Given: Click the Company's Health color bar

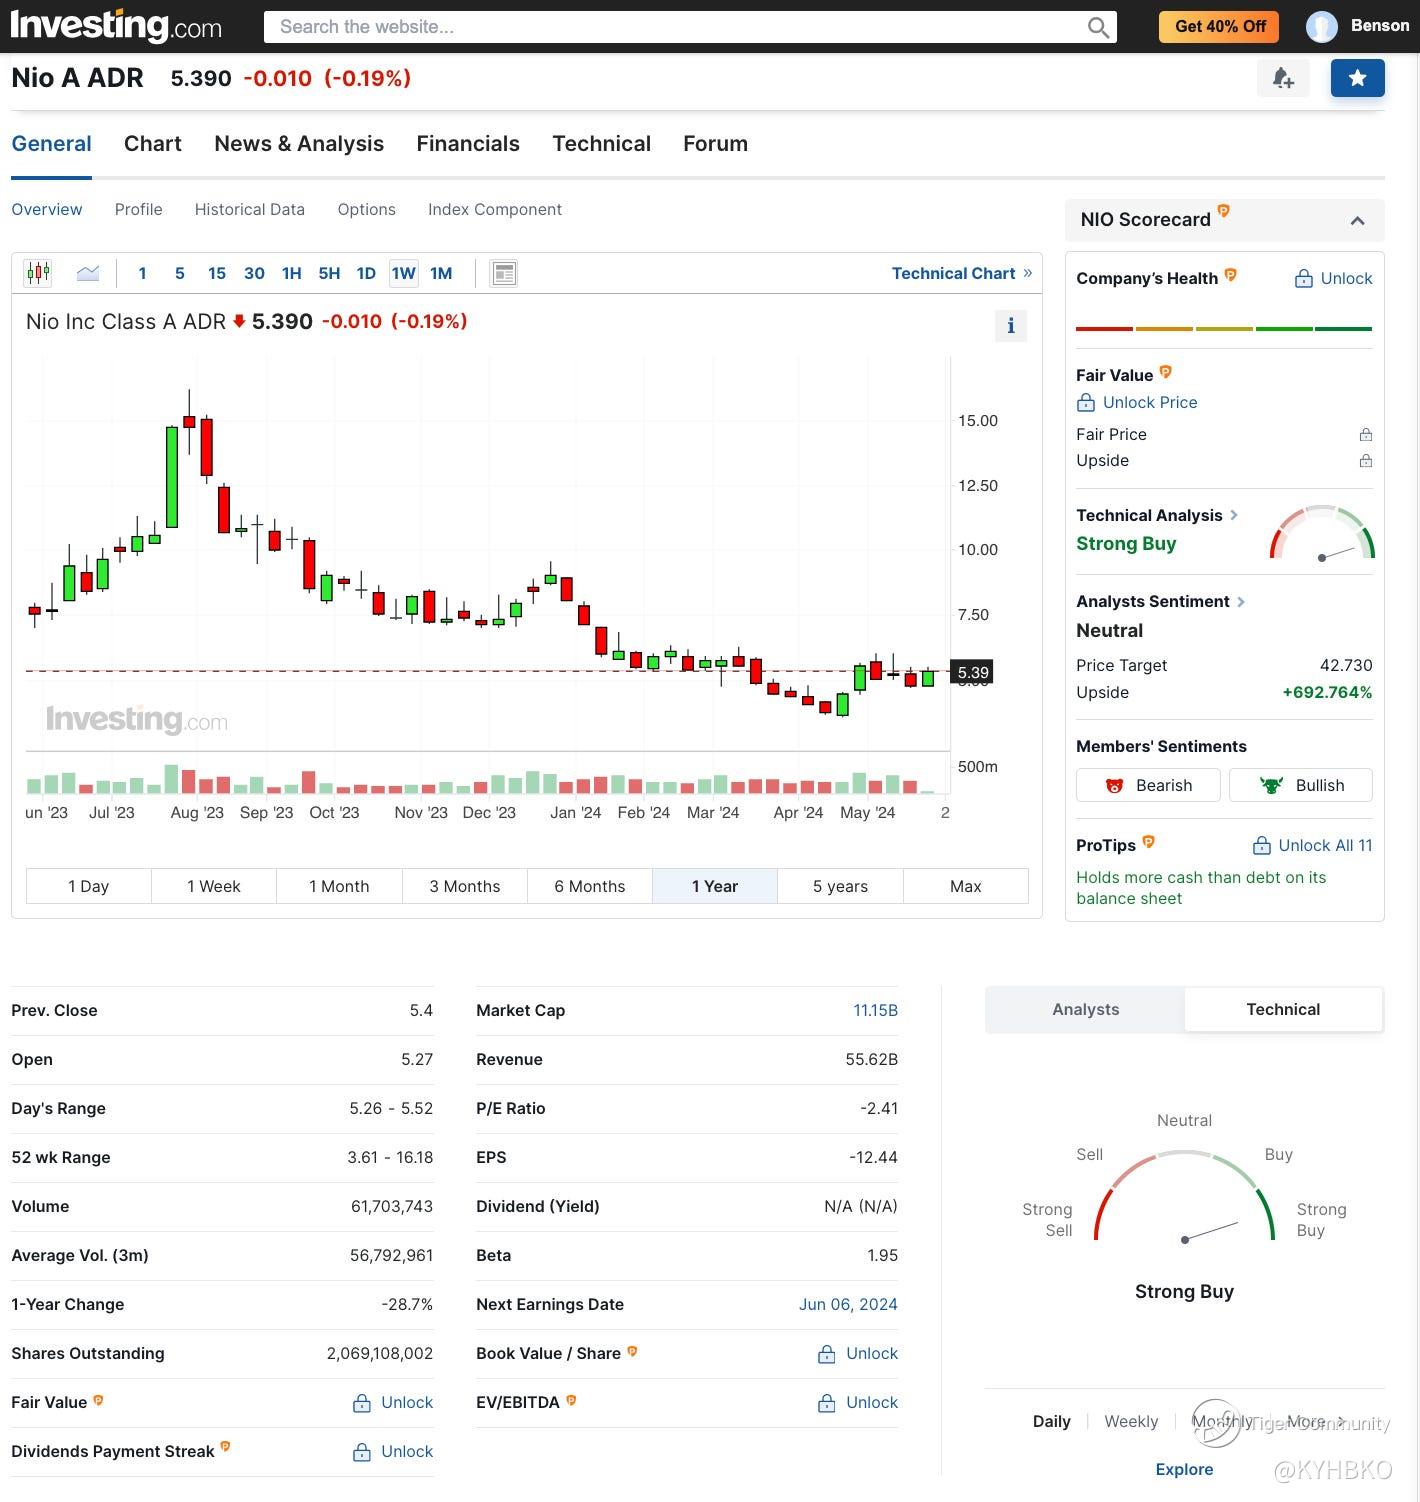Looking at the screenshot, I should click(1224, 328).
